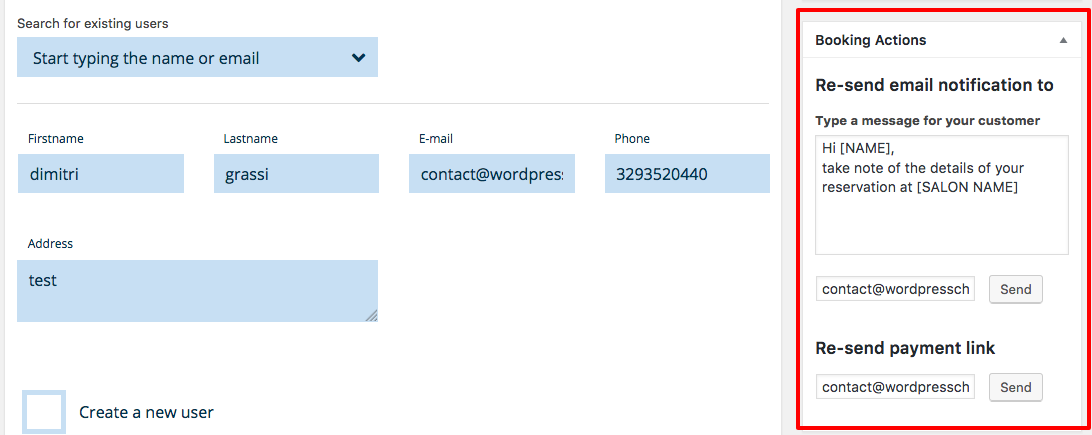Grab the Address textarea resize handle
This screenshot has width=1092, height=435.
click(372, 316)
